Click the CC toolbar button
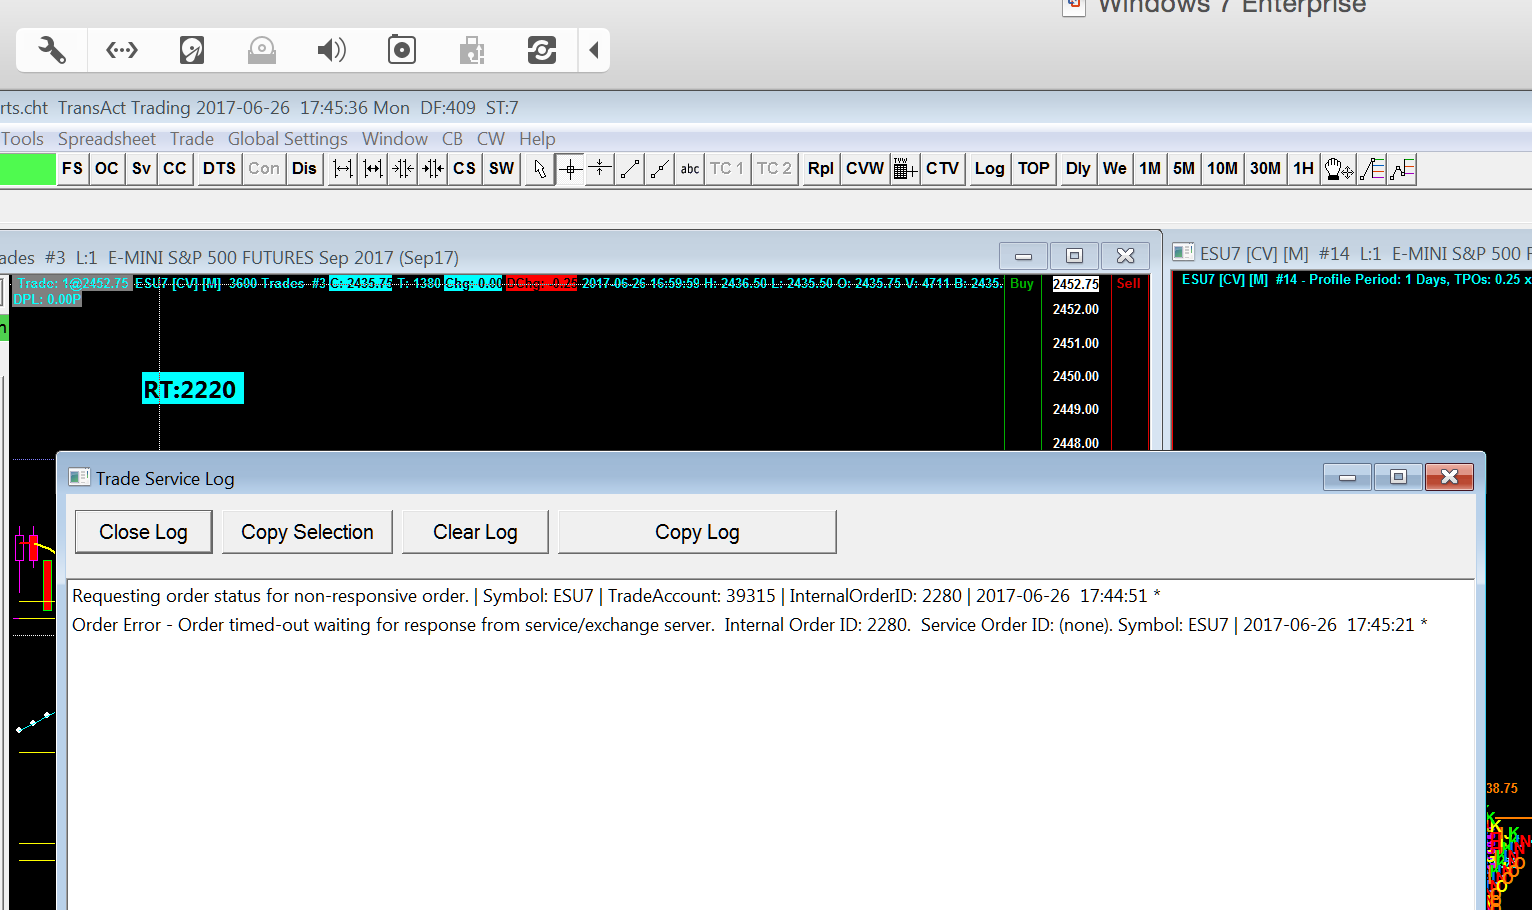This screenshot has height=910, width=1532. pyautogui.click(x=175, y=169)
